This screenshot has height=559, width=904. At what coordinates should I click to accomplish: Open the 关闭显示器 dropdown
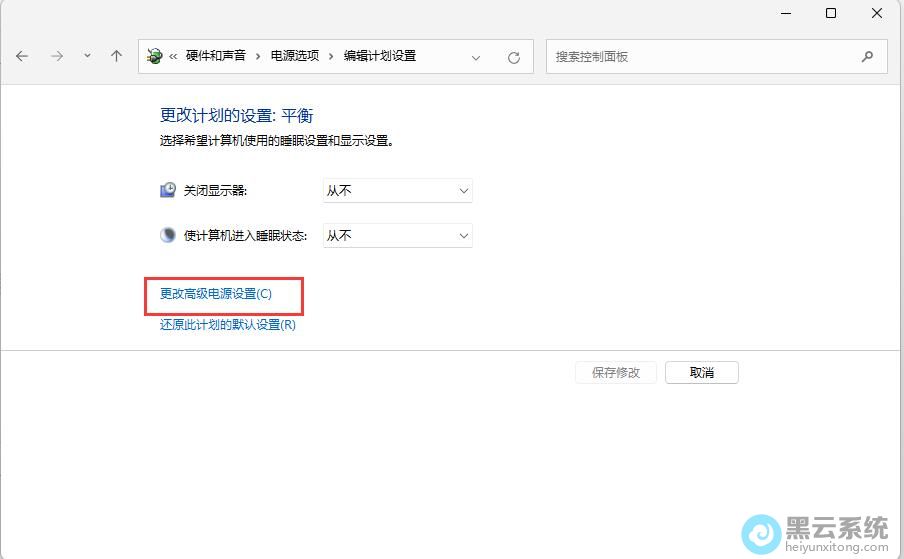click(397, 190)
